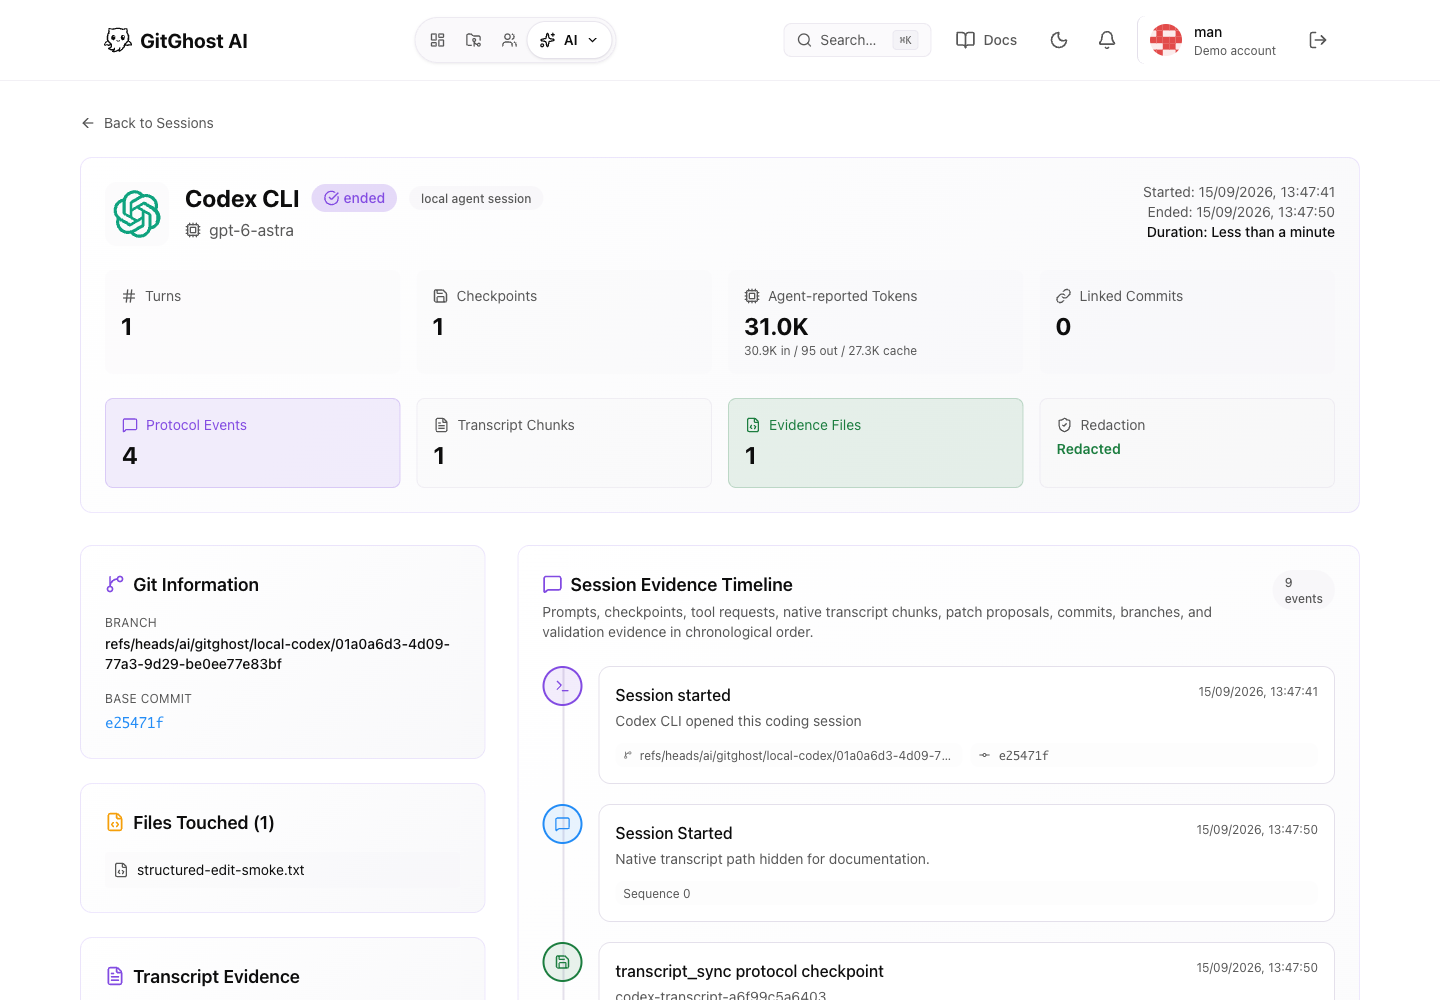Screen dimensions: 1440x1000
Task: Open the Transcript Chunks tab card
Action: coord(564,443)
